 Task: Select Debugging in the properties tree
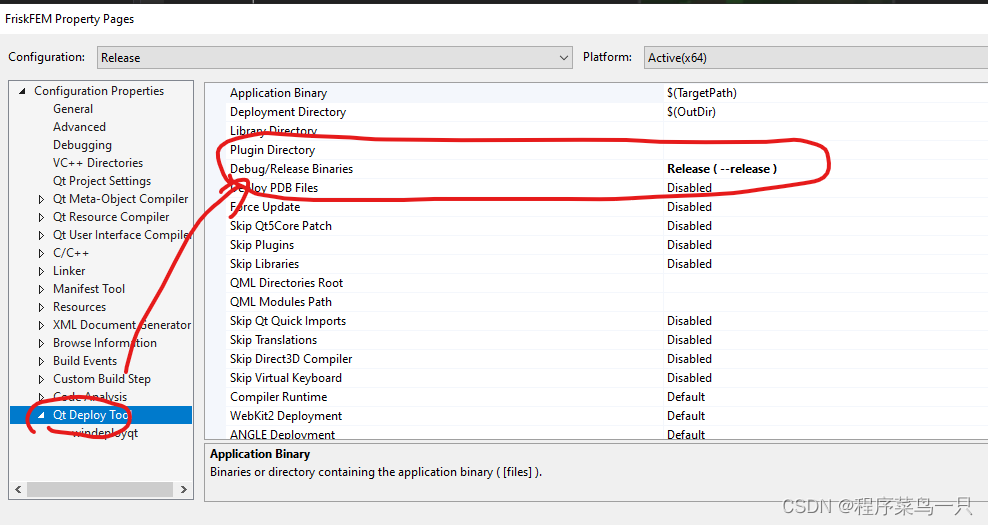tap(83, 145)
